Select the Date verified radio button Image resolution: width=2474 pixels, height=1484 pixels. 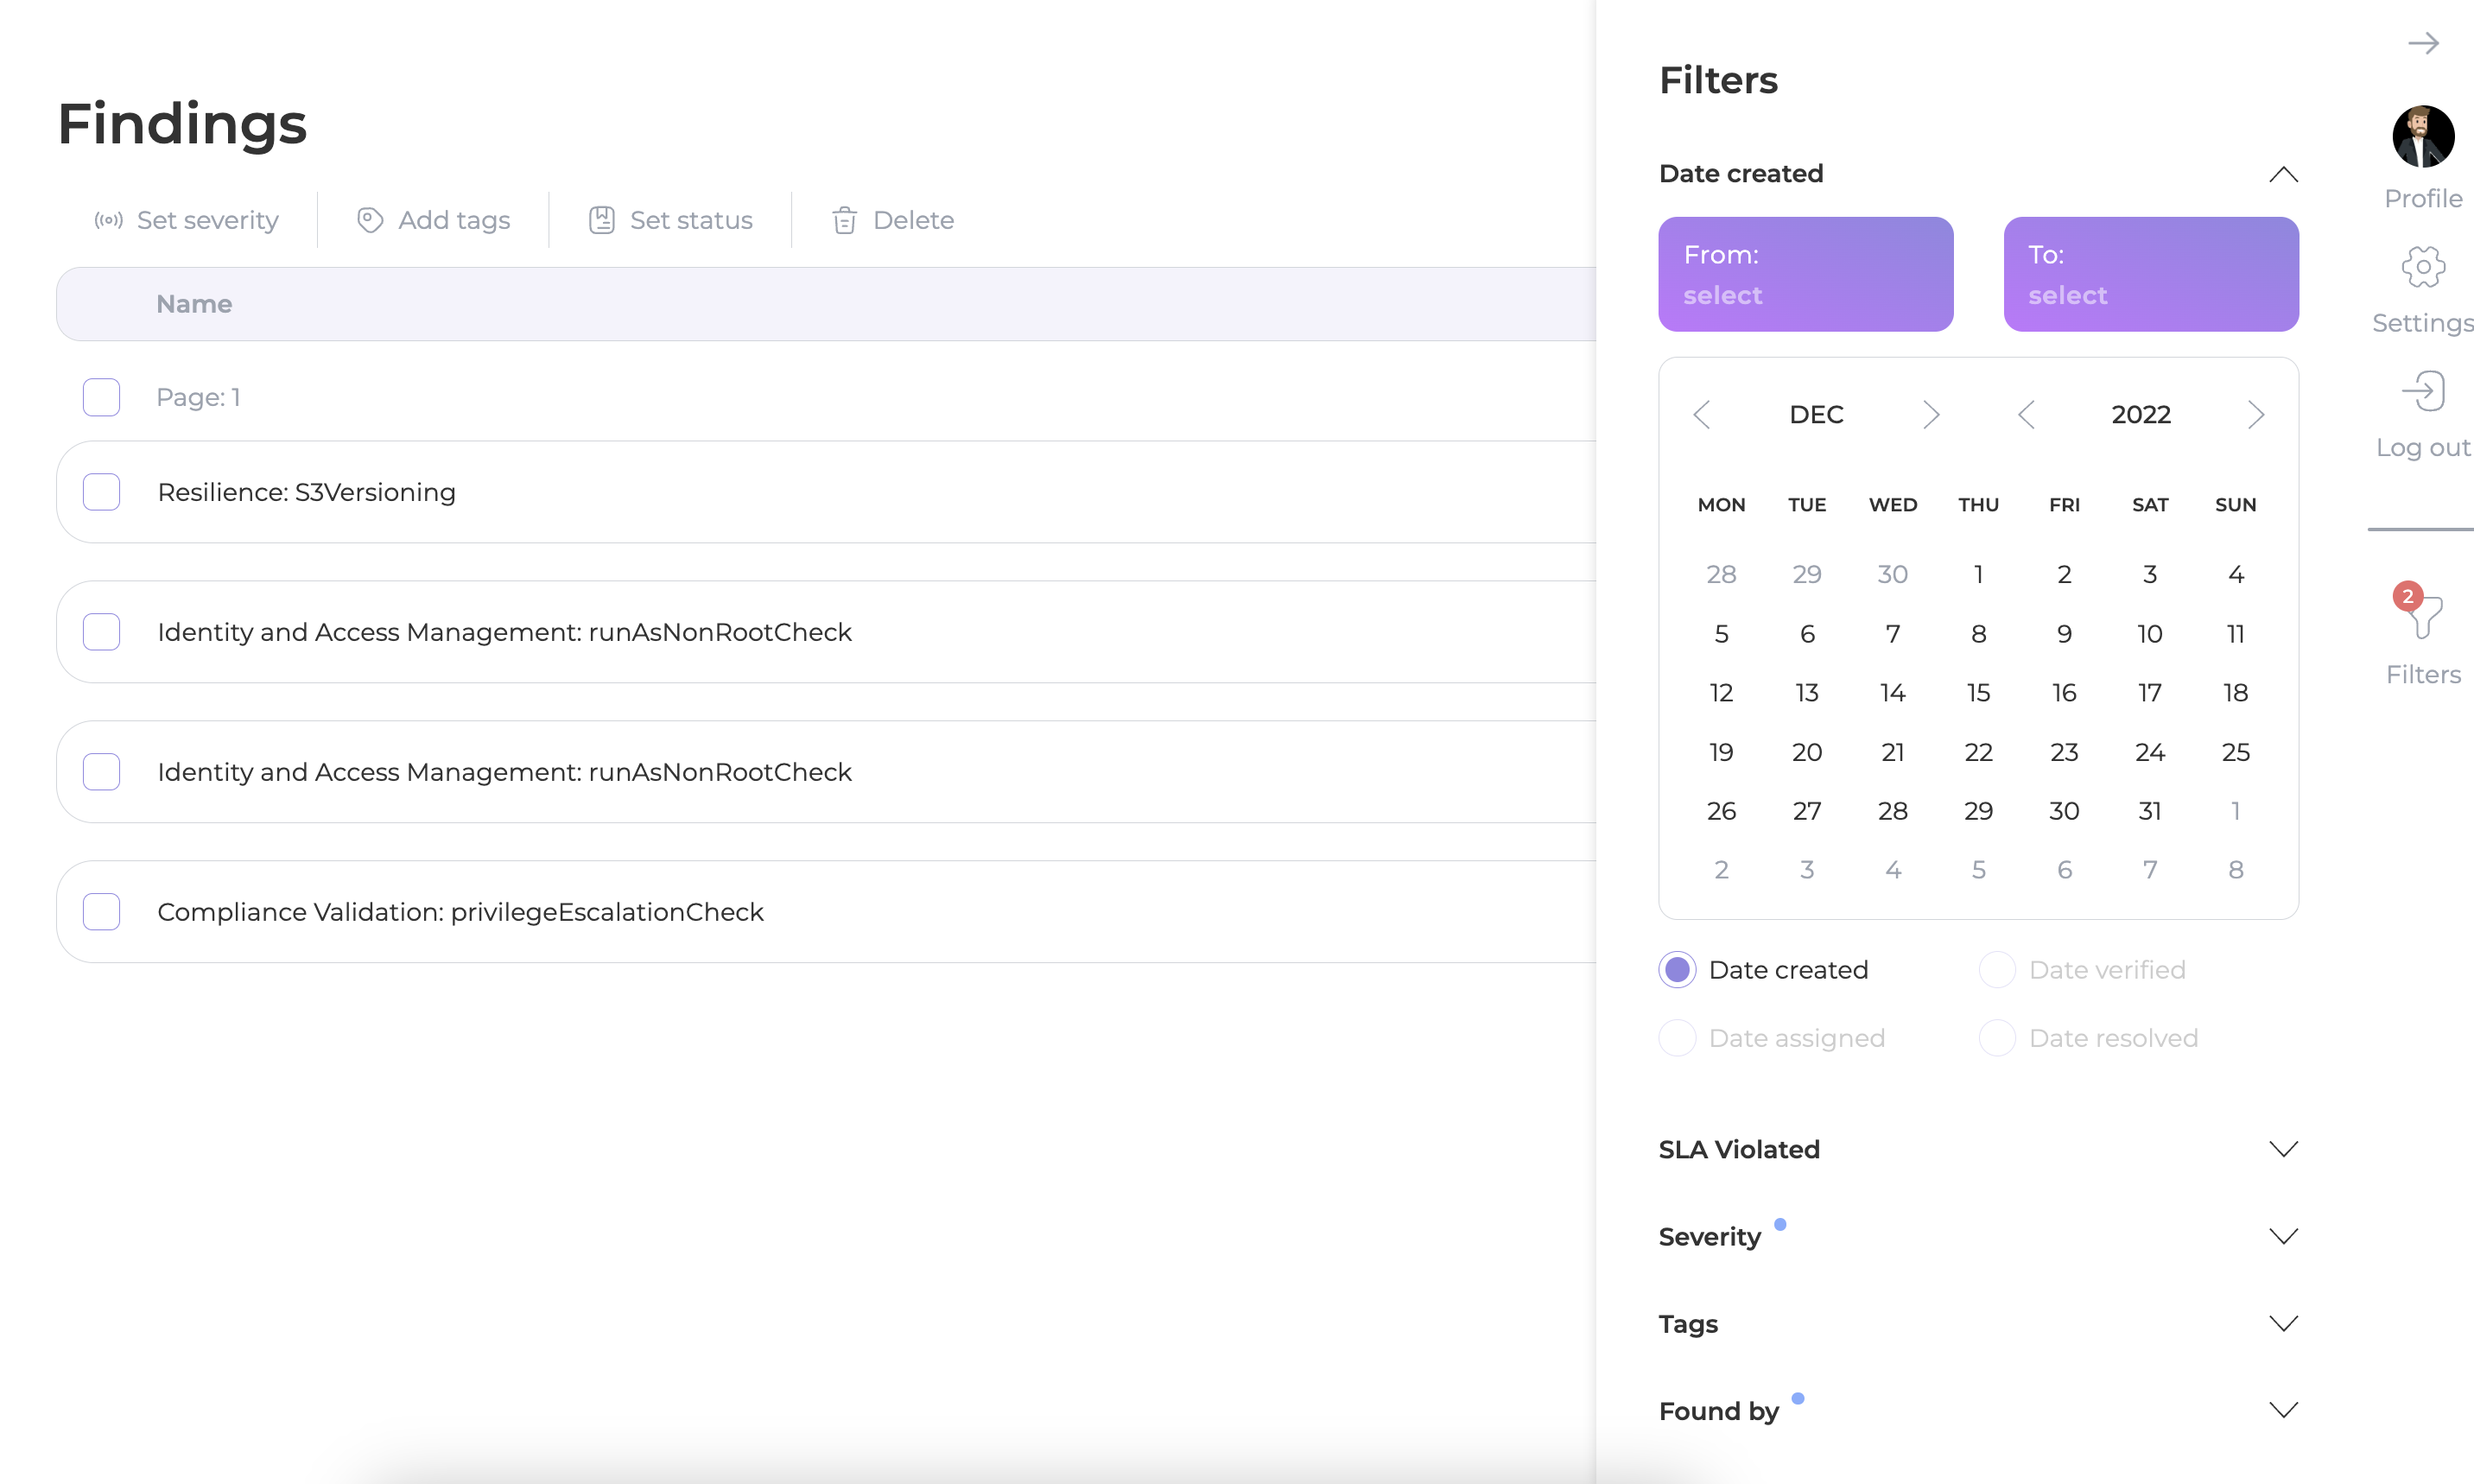pos(1997,970)
